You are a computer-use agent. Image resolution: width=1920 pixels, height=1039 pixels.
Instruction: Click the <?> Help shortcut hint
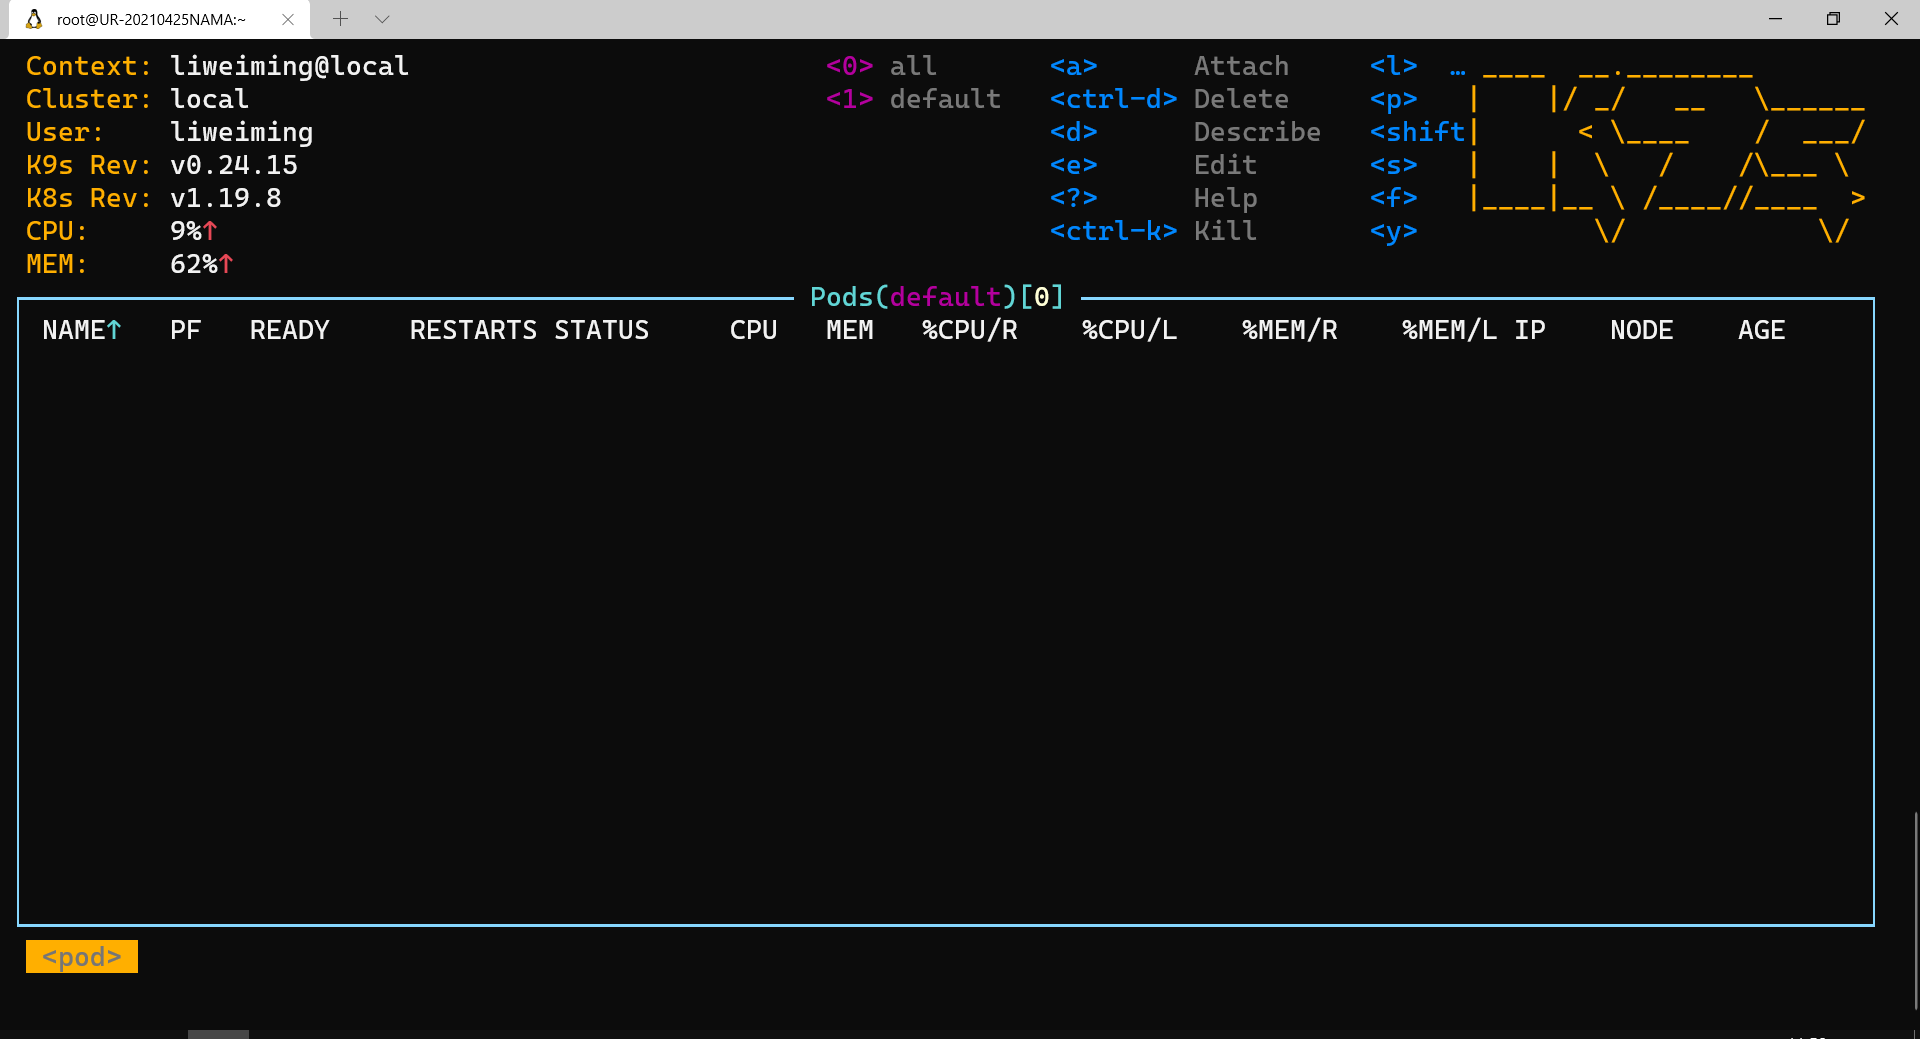[x=1153, y=198]
